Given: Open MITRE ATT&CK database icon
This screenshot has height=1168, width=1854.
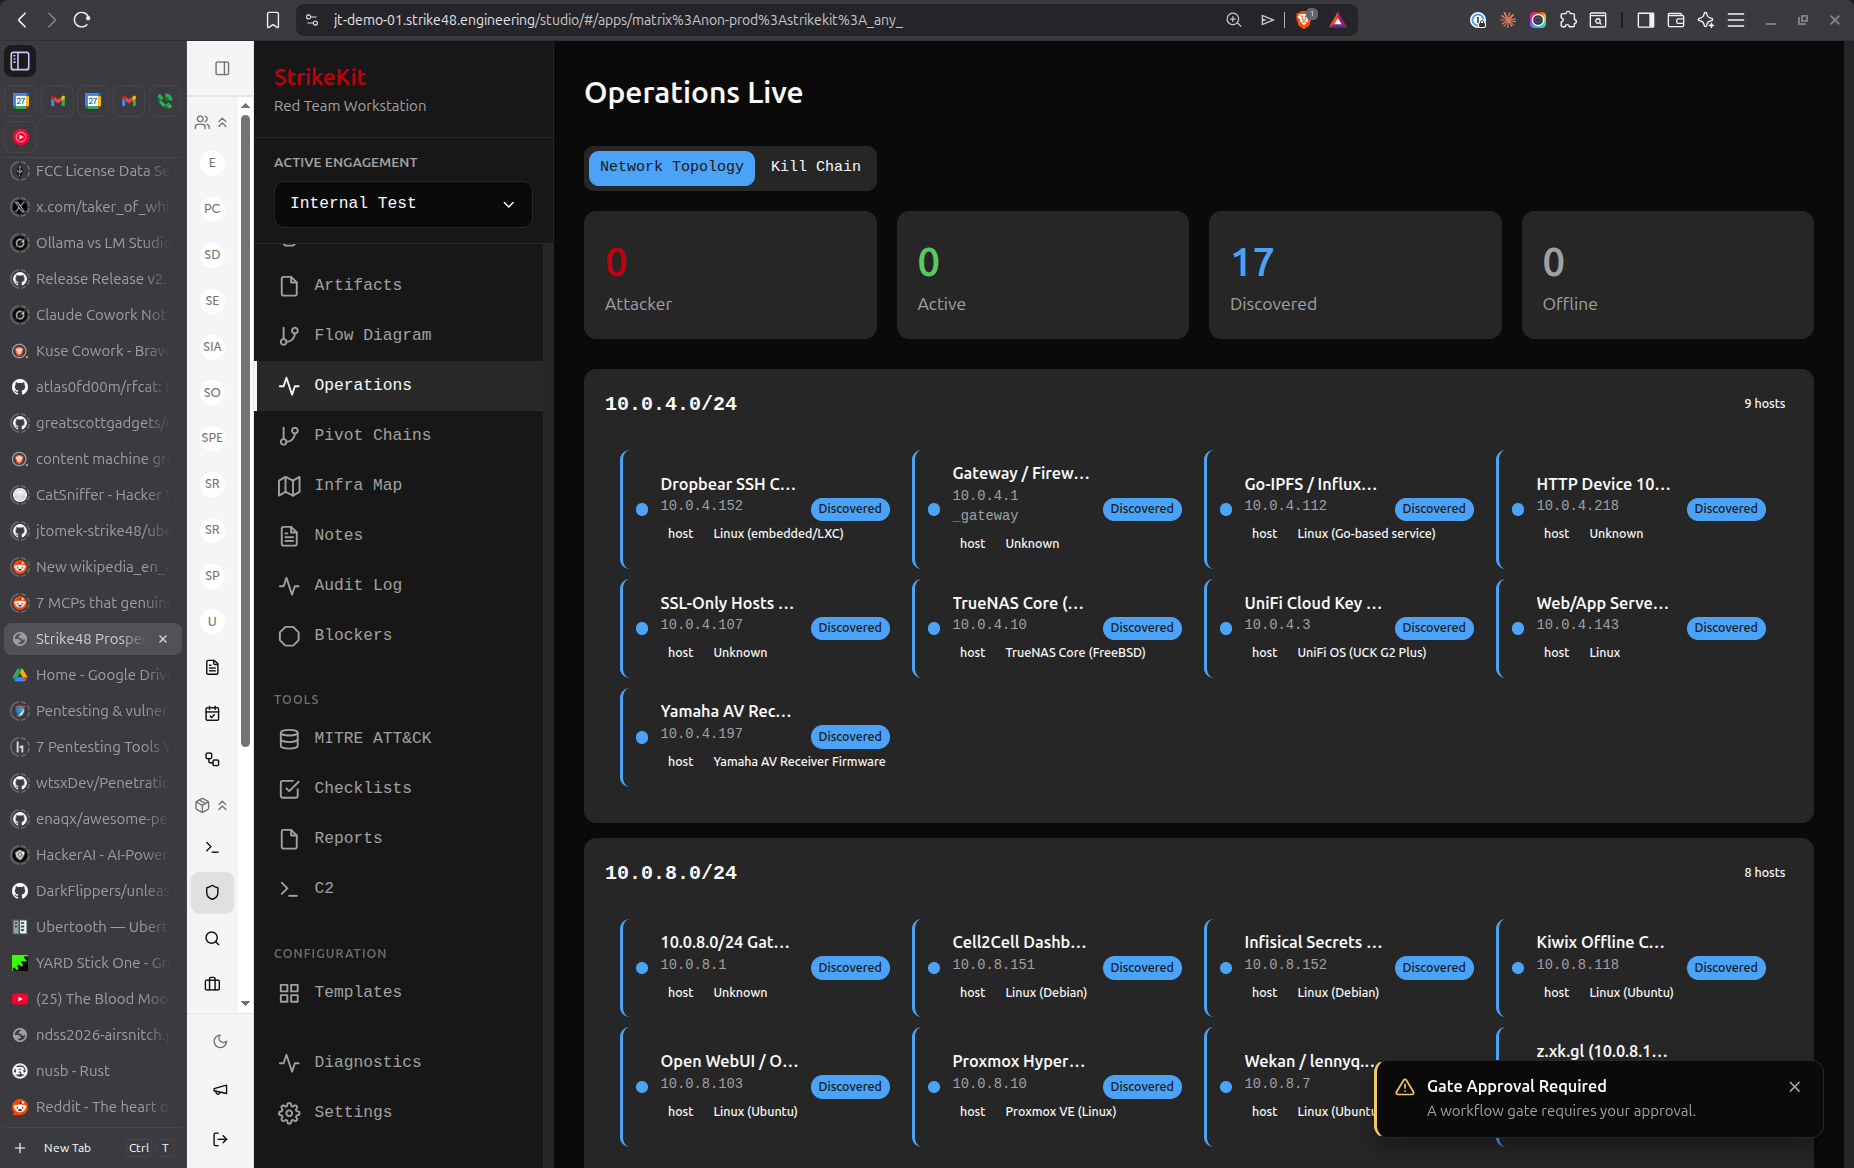Looking at the screenshot, I should click(289, 739).
